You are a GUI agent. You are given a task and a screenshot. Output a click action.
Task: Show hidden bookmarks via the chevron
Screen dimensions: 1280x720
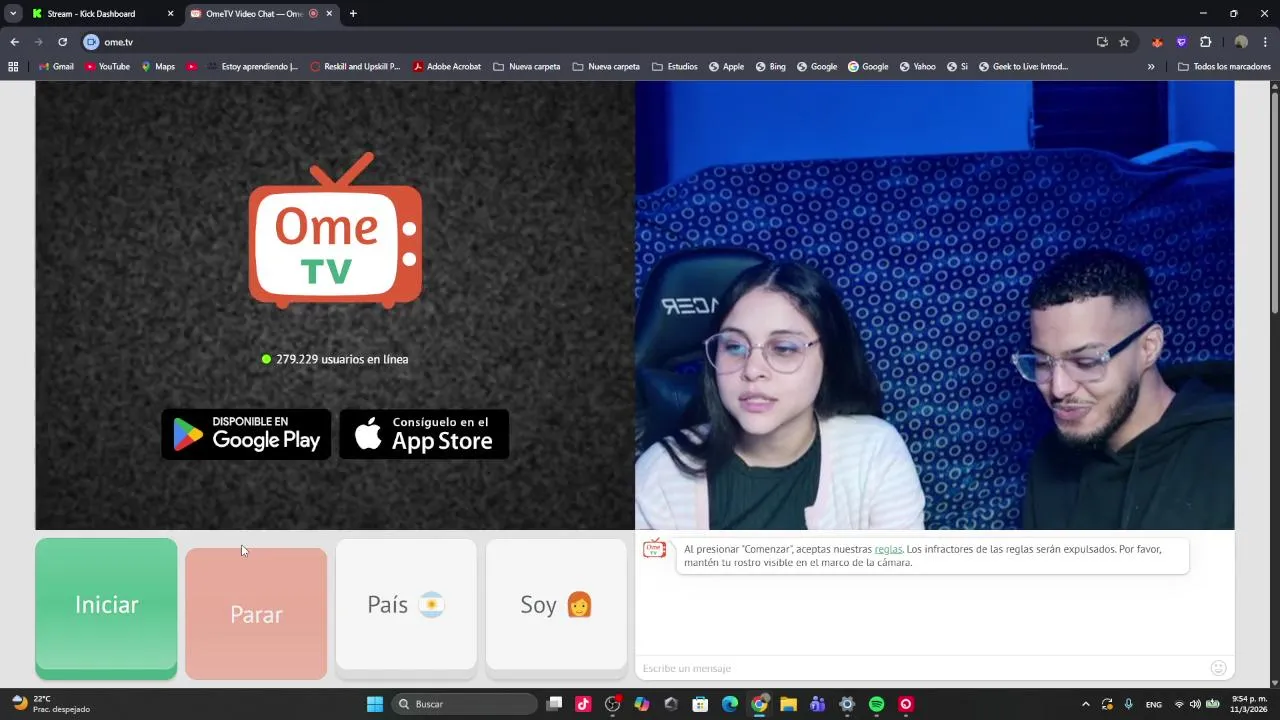click(x=1151, y=67)
